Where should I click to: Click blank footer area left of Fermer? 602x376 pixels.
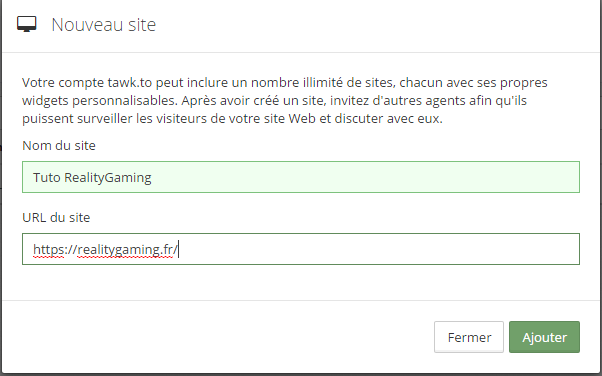(x=215, y=337)
